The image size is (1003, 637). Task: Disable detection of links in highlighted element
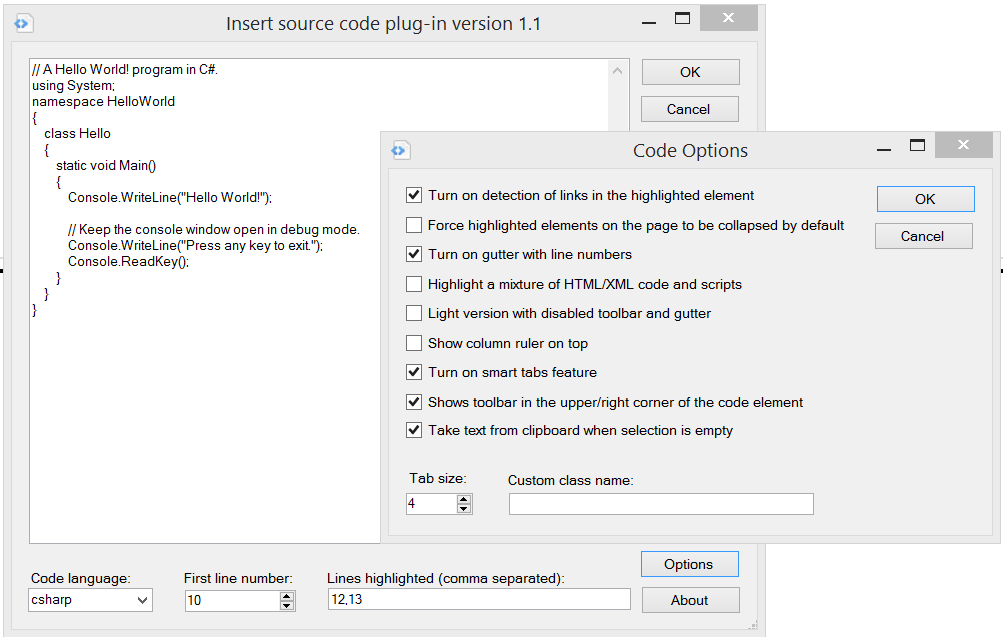tap(414, 196)
